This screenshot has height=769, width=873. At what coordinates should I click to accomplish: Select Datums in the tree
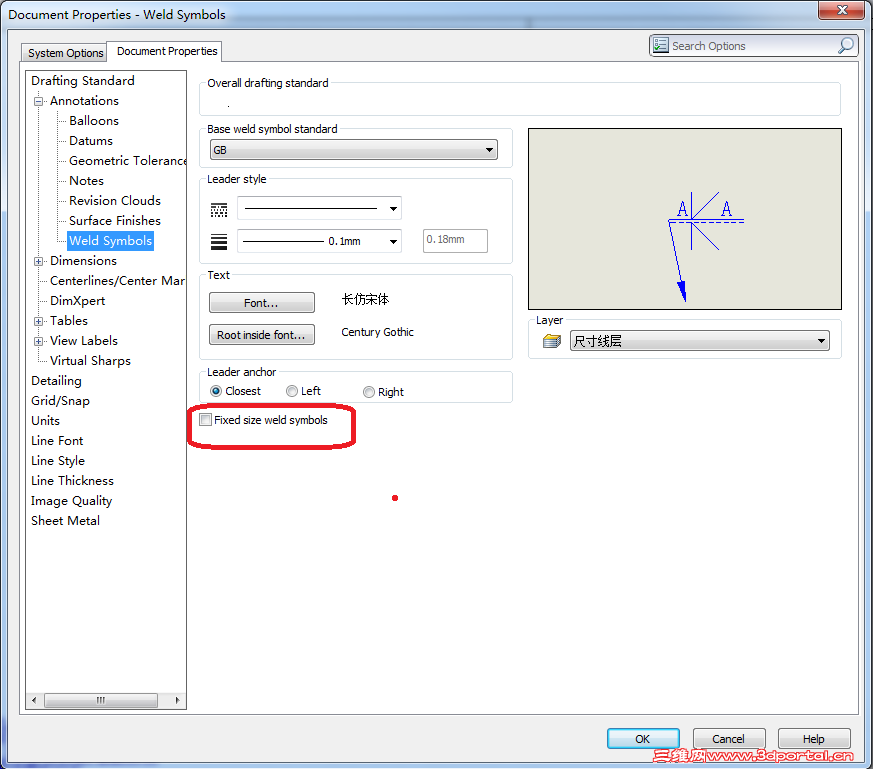tap(91, 141)
